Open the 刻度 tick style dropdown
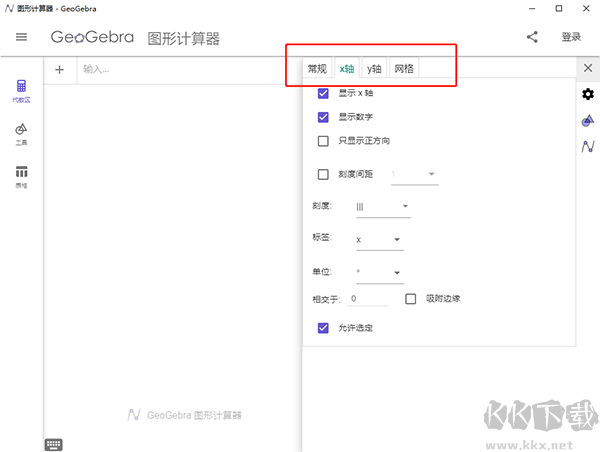 pos(383,207)
